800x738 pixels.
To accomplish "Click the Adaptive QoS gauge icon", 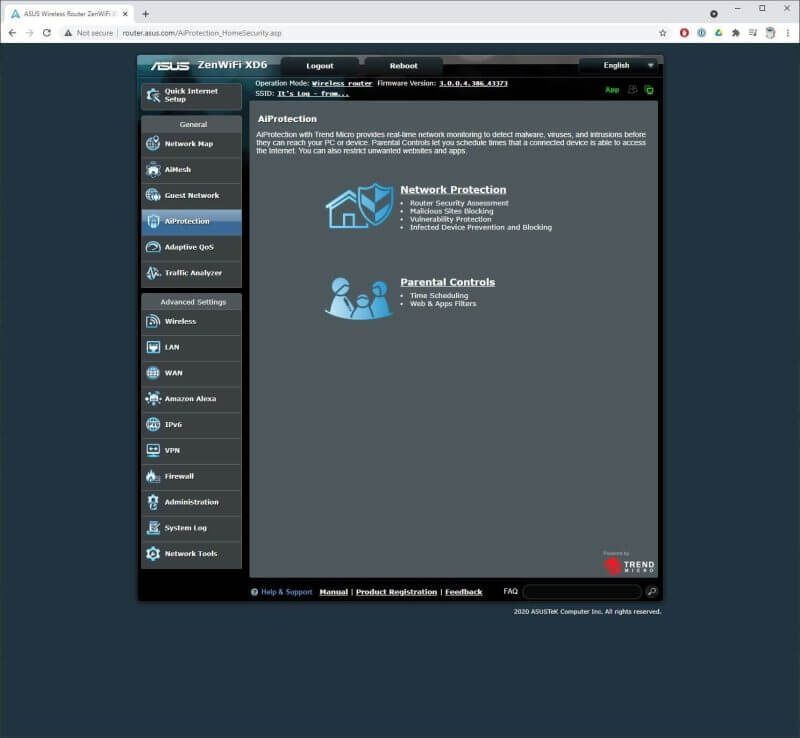I will pyautogui.click(x=153, y=247).
